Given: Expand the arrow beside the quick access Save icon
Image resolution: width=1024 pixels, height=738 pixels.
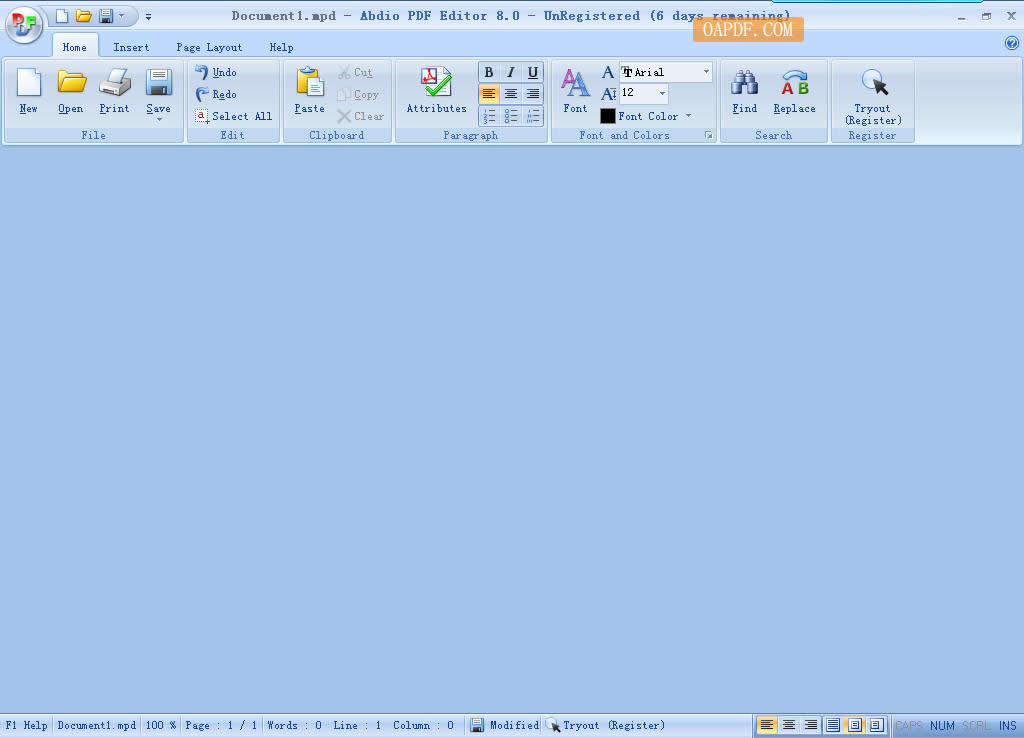Looking at the screenshot, I should coord(121,16).
